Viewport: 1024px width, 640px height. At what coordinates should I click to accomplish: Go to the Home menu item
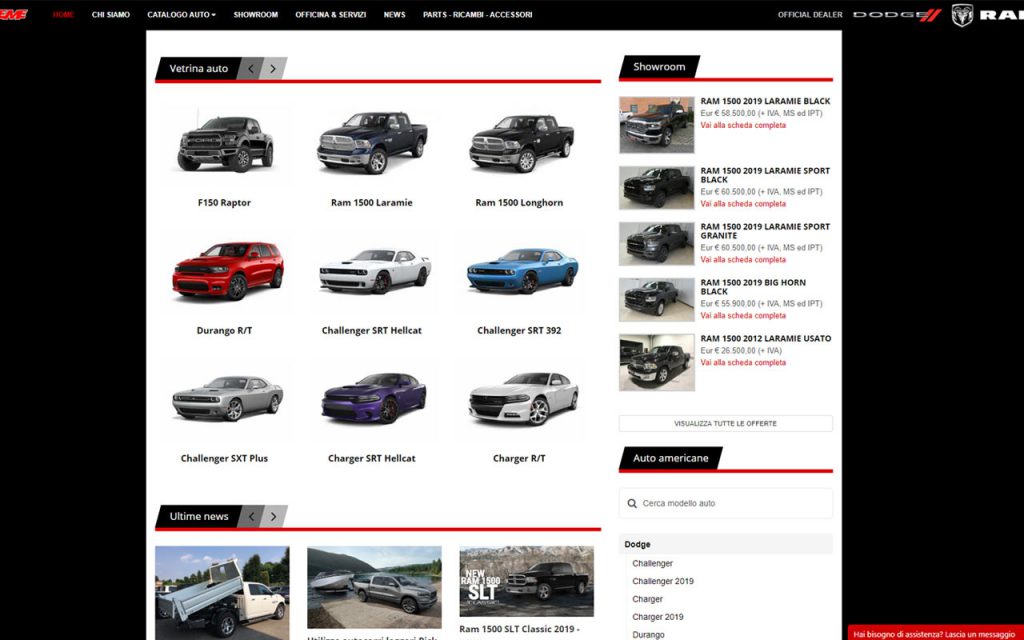point(63,14)
